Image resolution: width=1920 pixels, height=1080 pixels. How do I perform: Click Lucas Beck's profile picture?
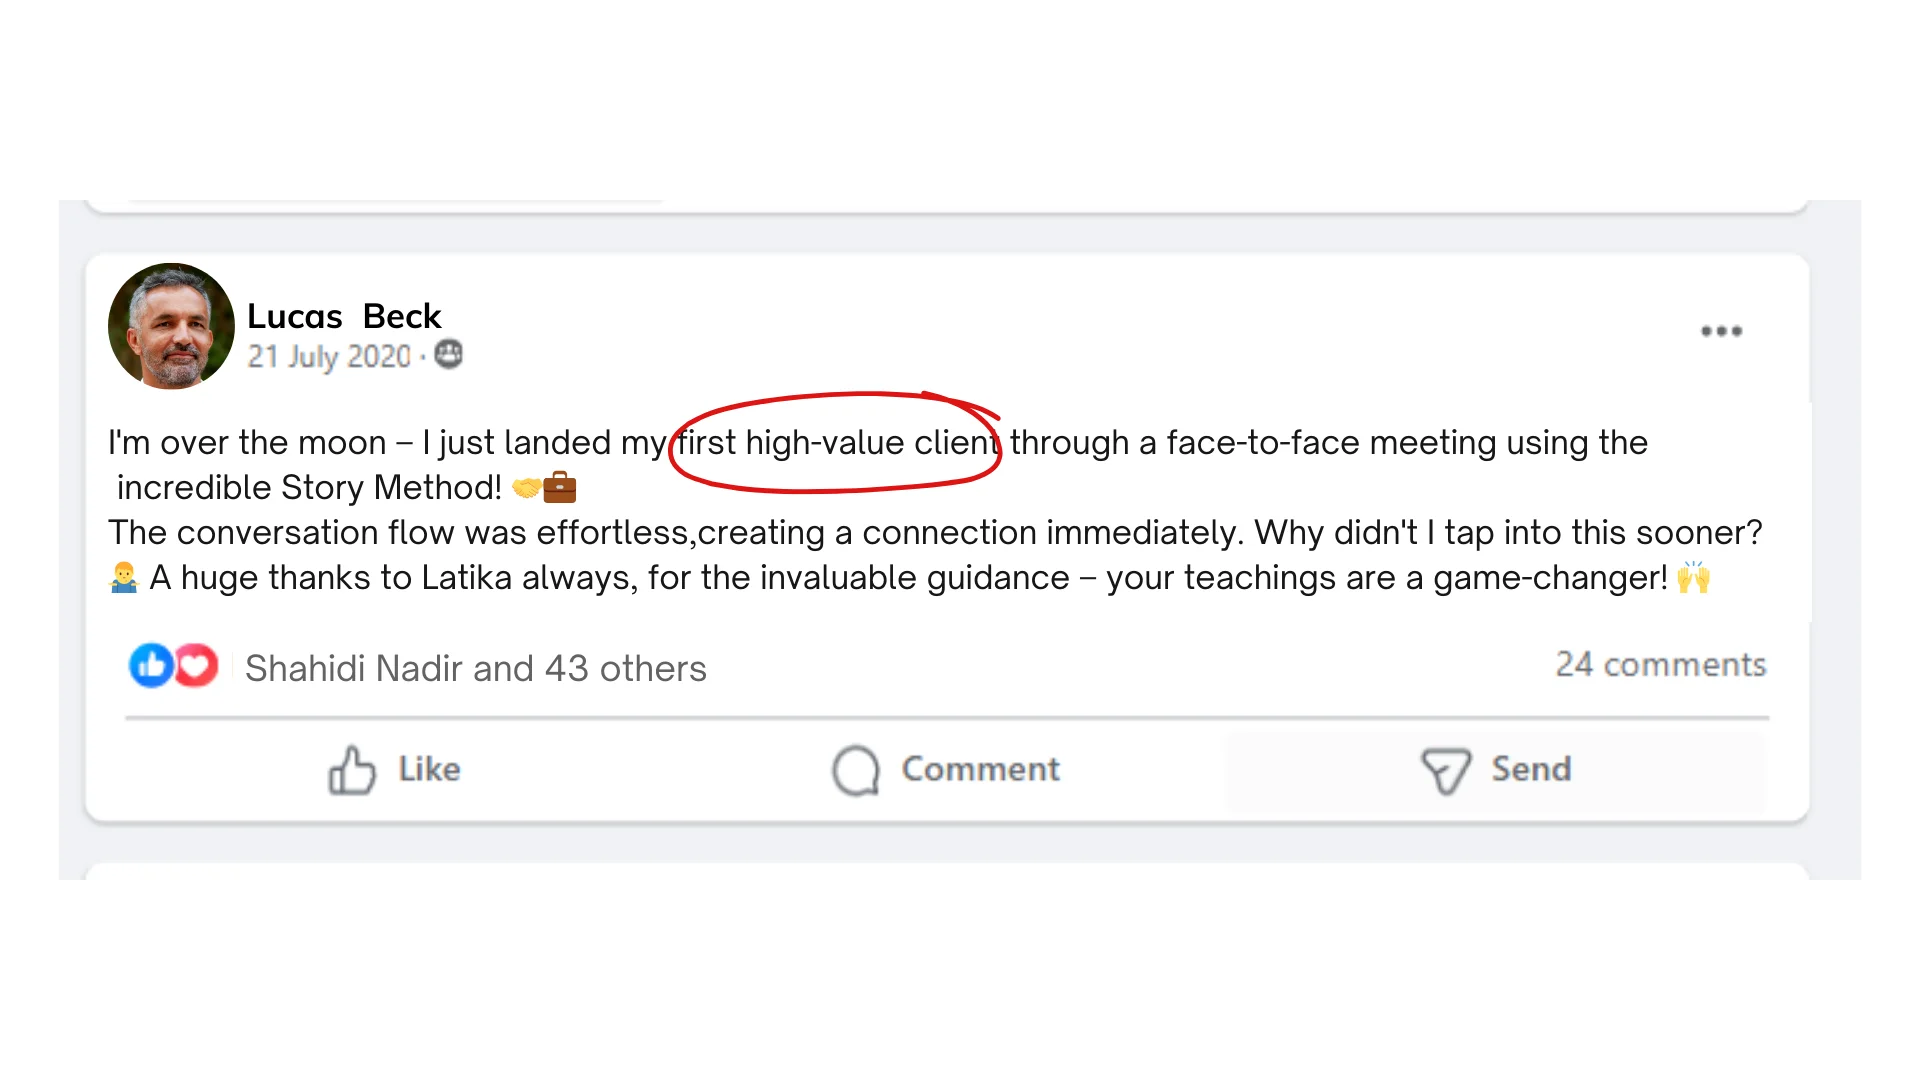[x=171, y=326]
